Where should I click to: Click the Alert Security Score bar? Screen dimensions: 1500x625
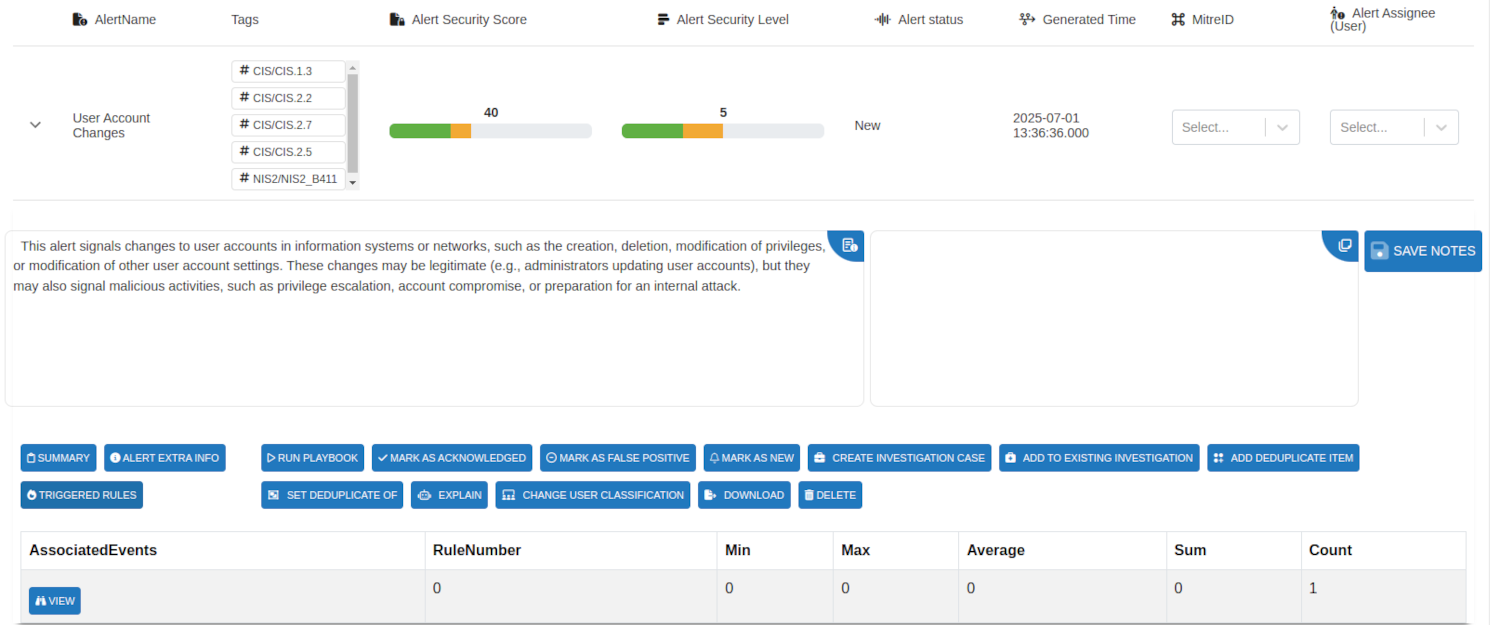point(490,131)
